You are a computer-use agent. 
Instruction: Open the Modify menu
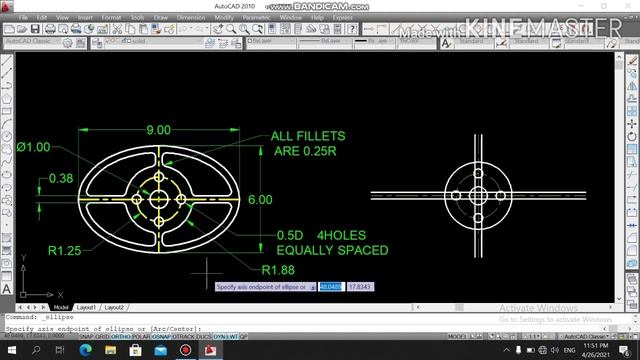[x=224, y=18]
